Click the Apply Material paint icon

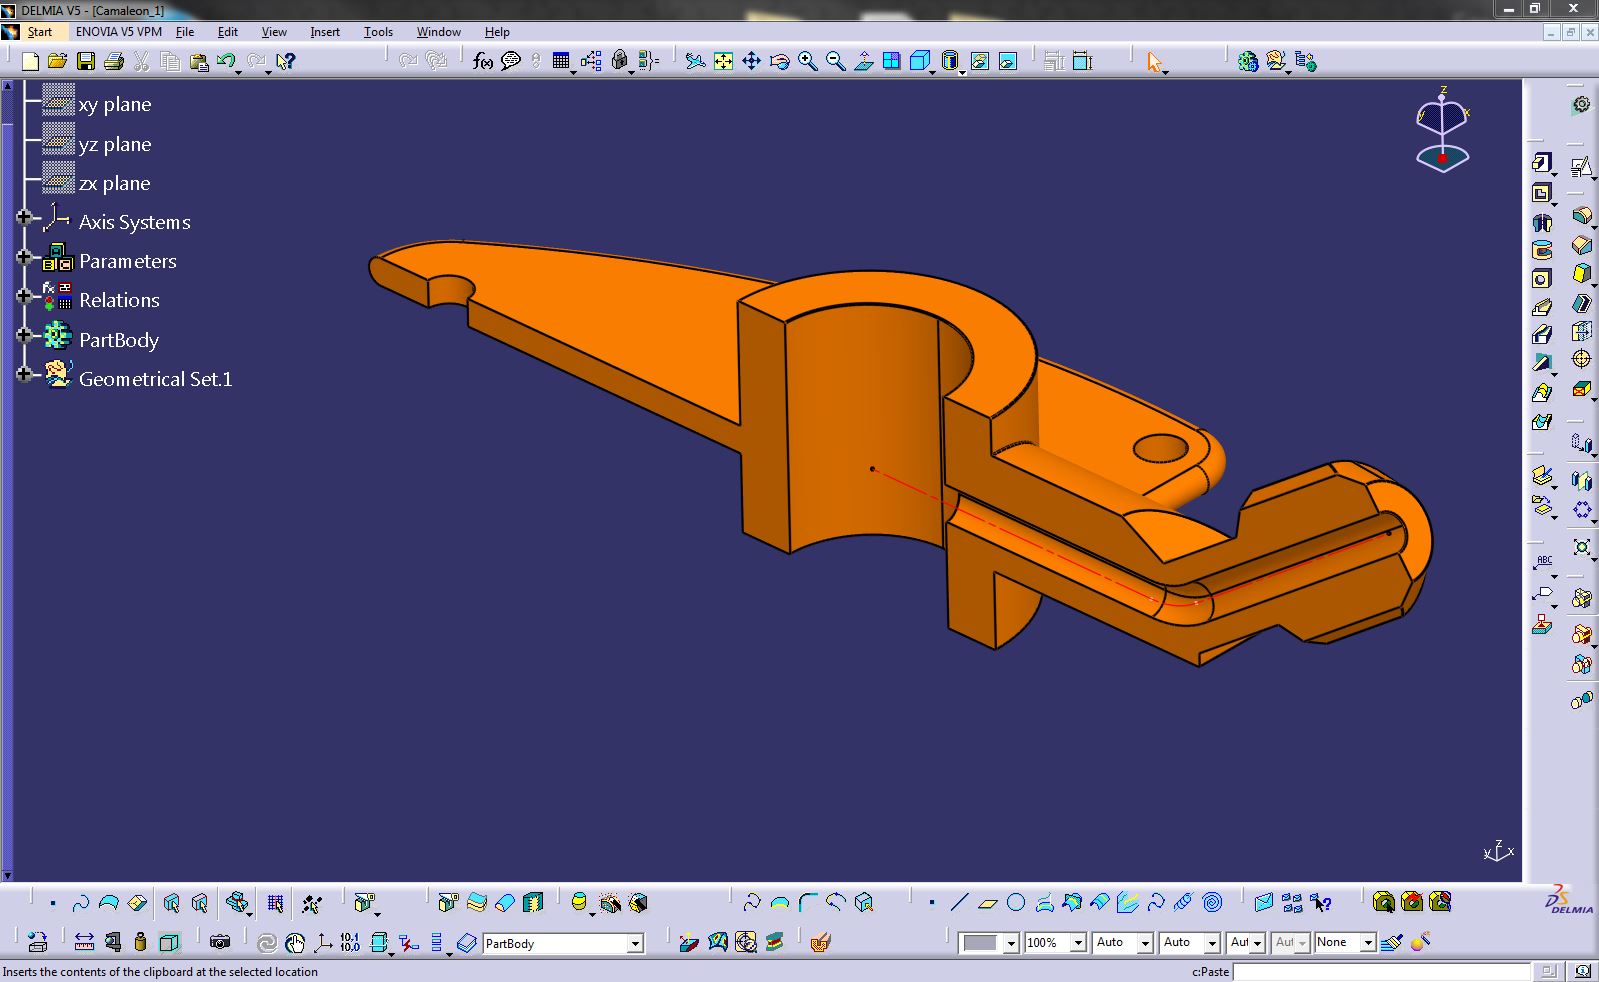[x=820, y=942]
